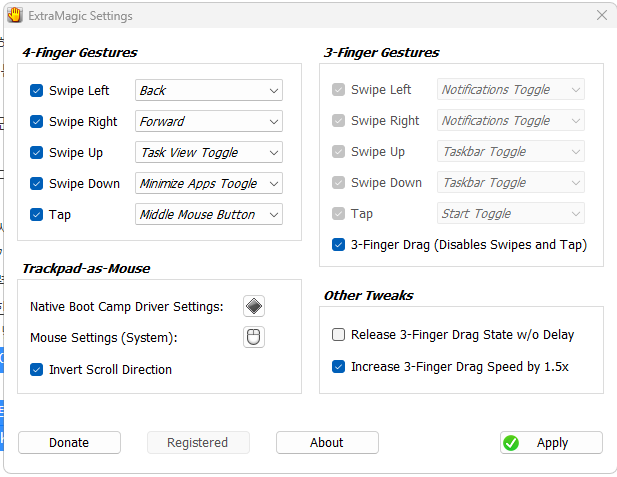The width and height of the screenshot is (617, 477).
Task: Open the Forward action dropdown
Action: pos(209,121)
